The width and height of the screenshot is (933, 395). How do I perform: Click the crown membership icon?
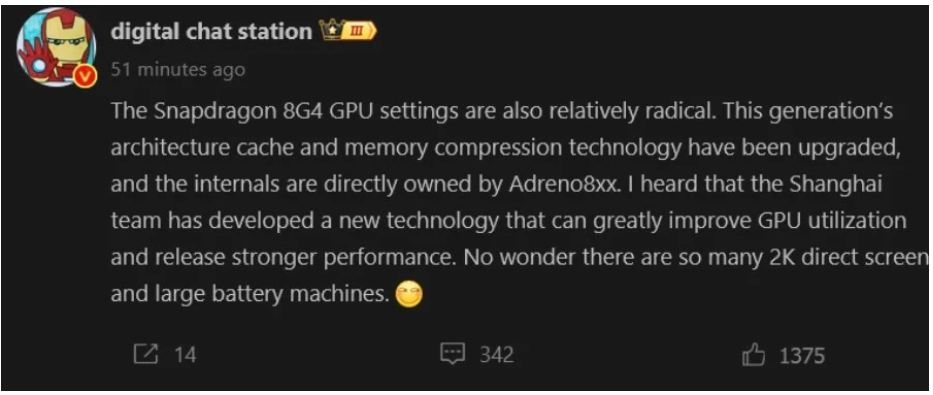pos(331,30)
